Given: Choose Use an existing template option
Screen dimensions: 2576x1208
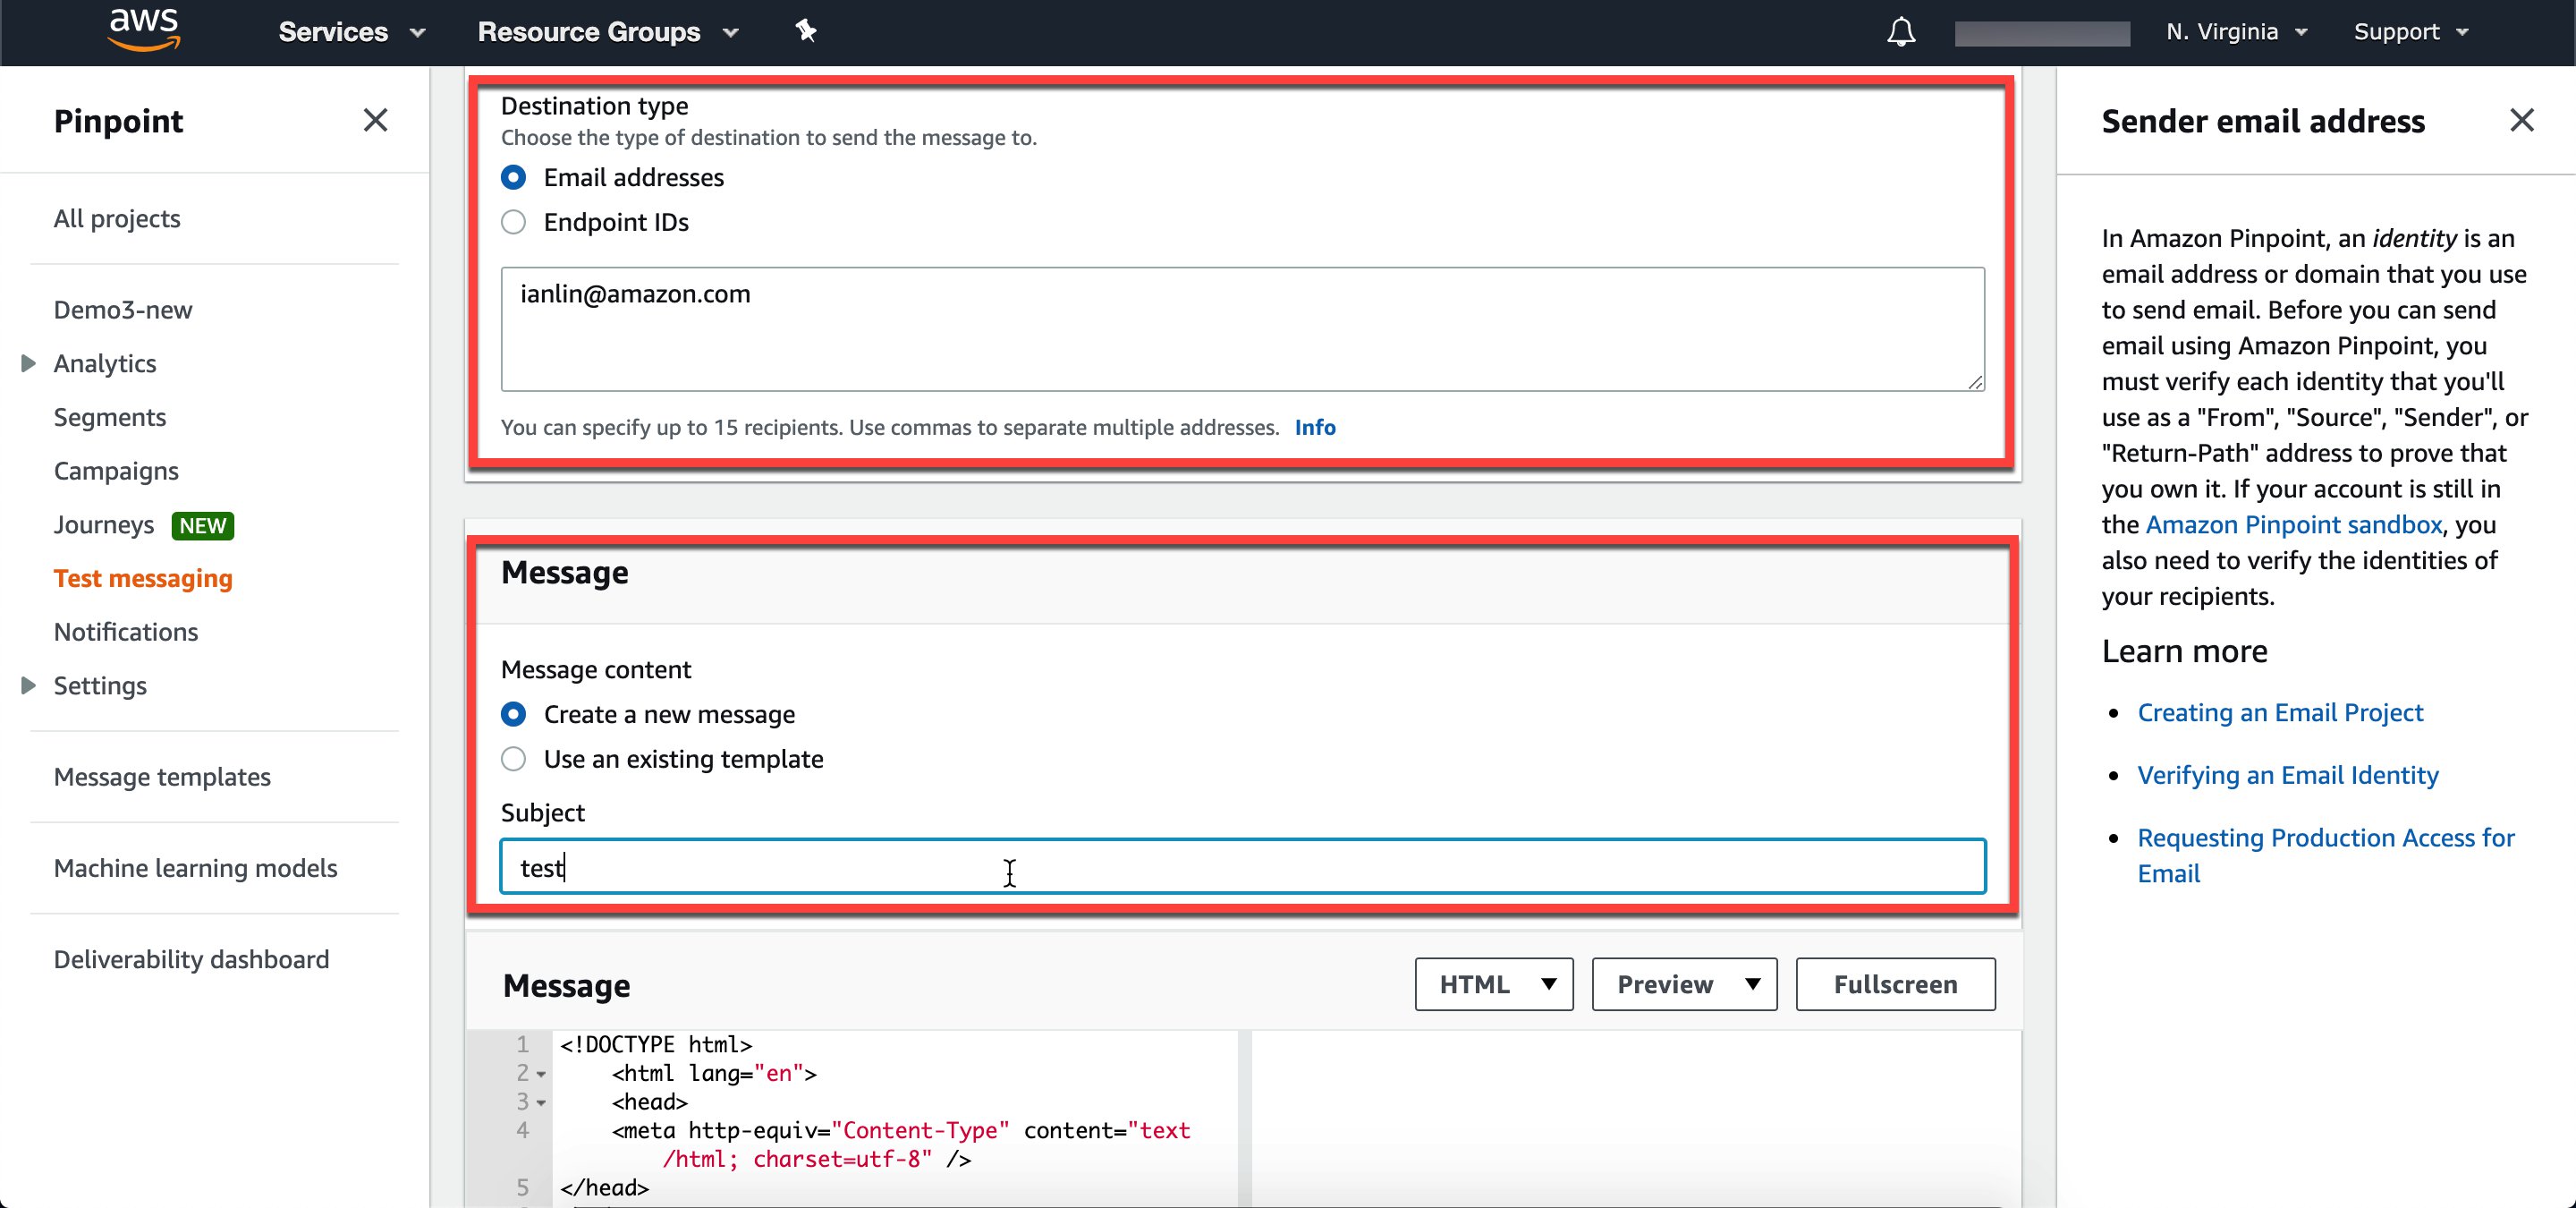Looking at the screenshot, I should point(513,759).
